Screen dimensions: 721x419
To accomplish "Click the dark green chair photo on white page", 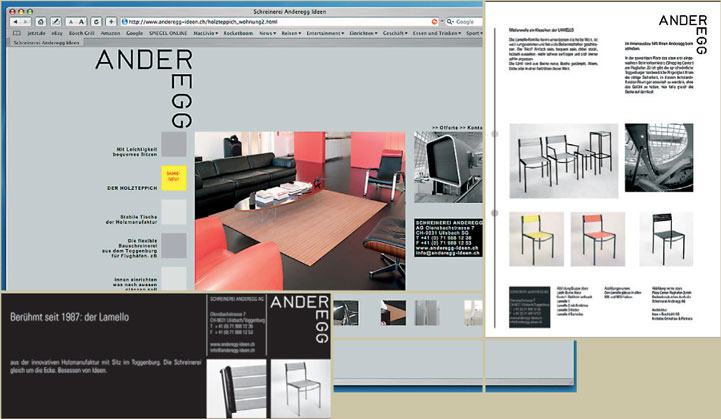I will [x=666, y=239].
